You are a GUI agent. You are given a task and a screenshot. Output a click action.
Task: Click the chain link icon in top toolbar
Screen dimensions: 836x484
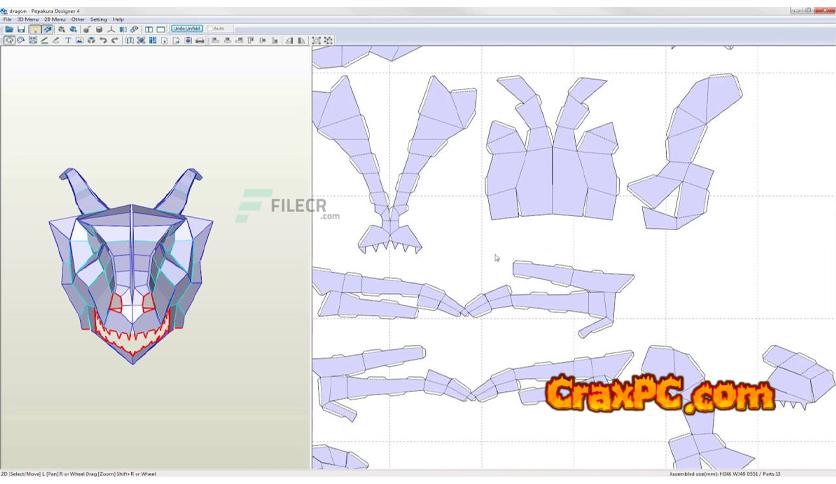pos(134,29)
